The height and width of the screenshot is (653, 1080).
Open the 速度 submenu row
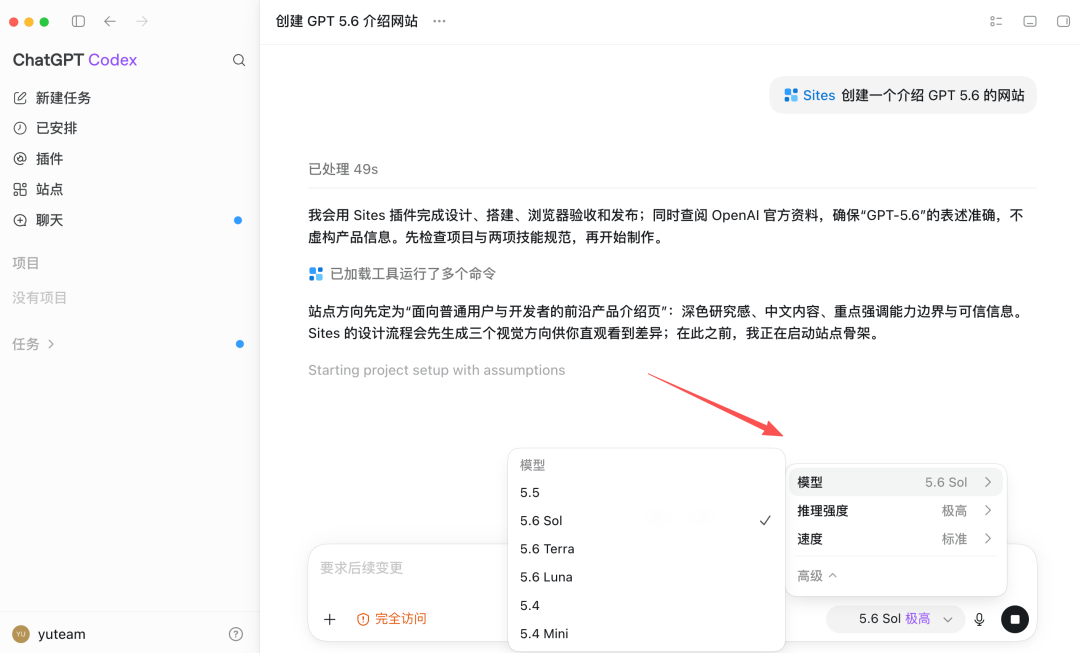[x=895, y=539]
